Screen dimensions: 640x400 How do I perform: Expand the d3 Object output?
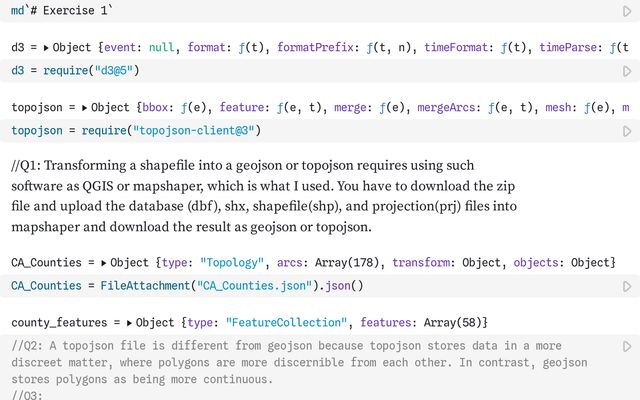tap(46, 48)
